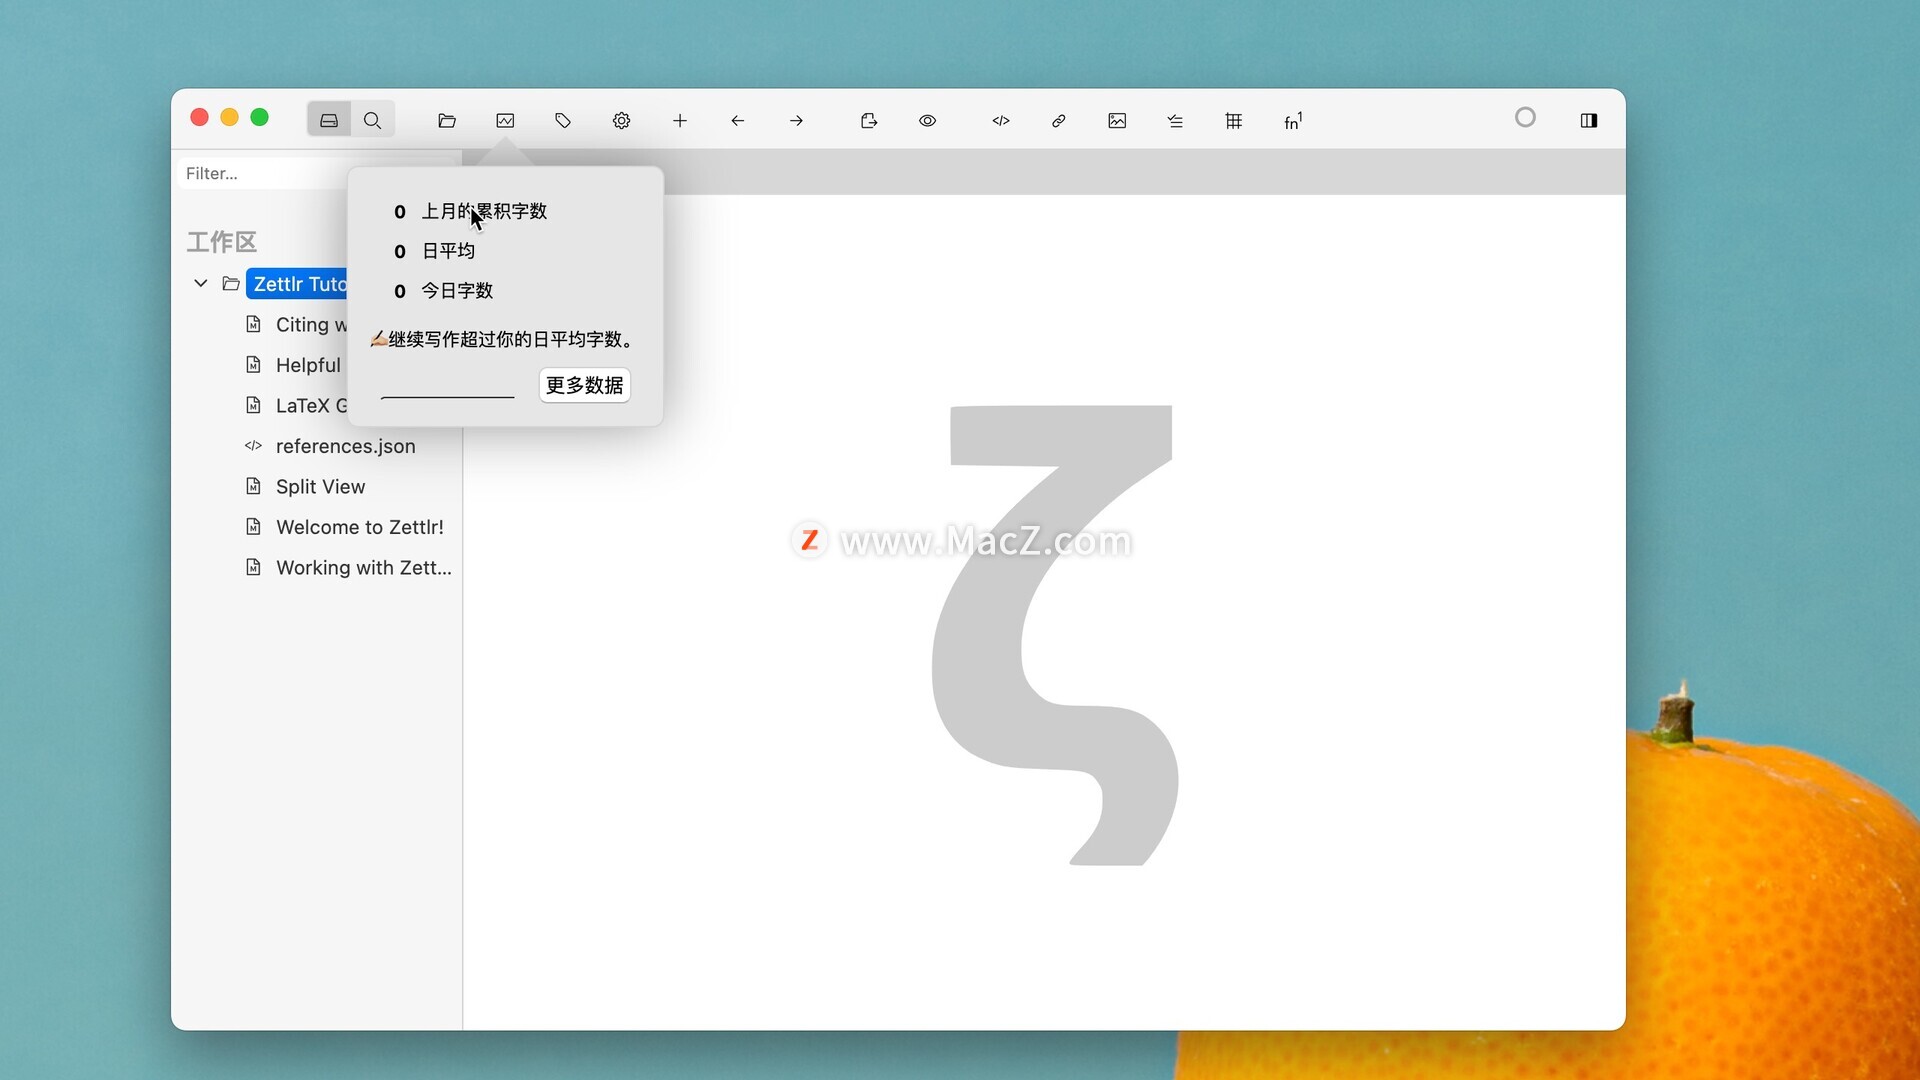This screenshot has height=1080, width=1920.
Task: Go forward with right arrow
Action: (x=796, y=121)
